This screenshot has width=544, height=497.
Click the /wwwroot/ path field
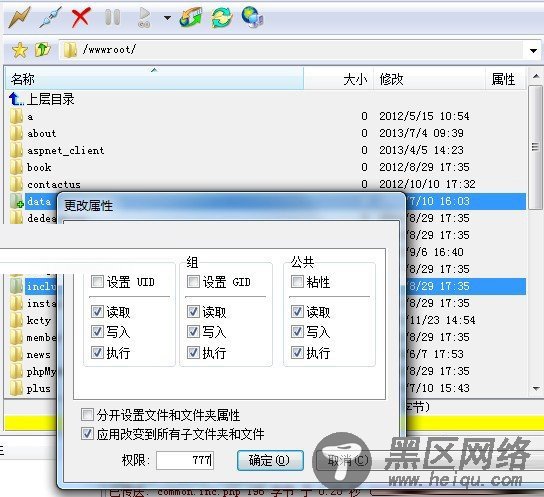point(291,50)
